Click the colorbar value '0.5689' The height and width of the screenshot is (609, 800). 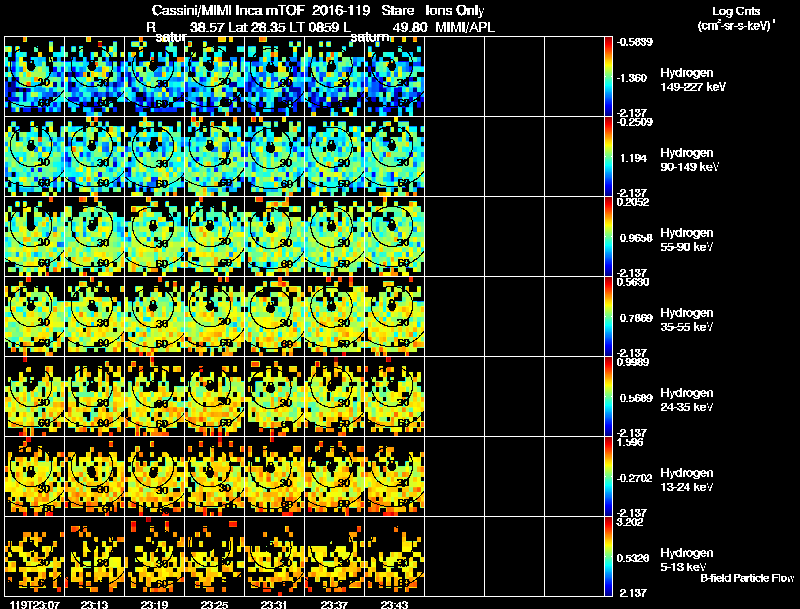coord(636,398)
